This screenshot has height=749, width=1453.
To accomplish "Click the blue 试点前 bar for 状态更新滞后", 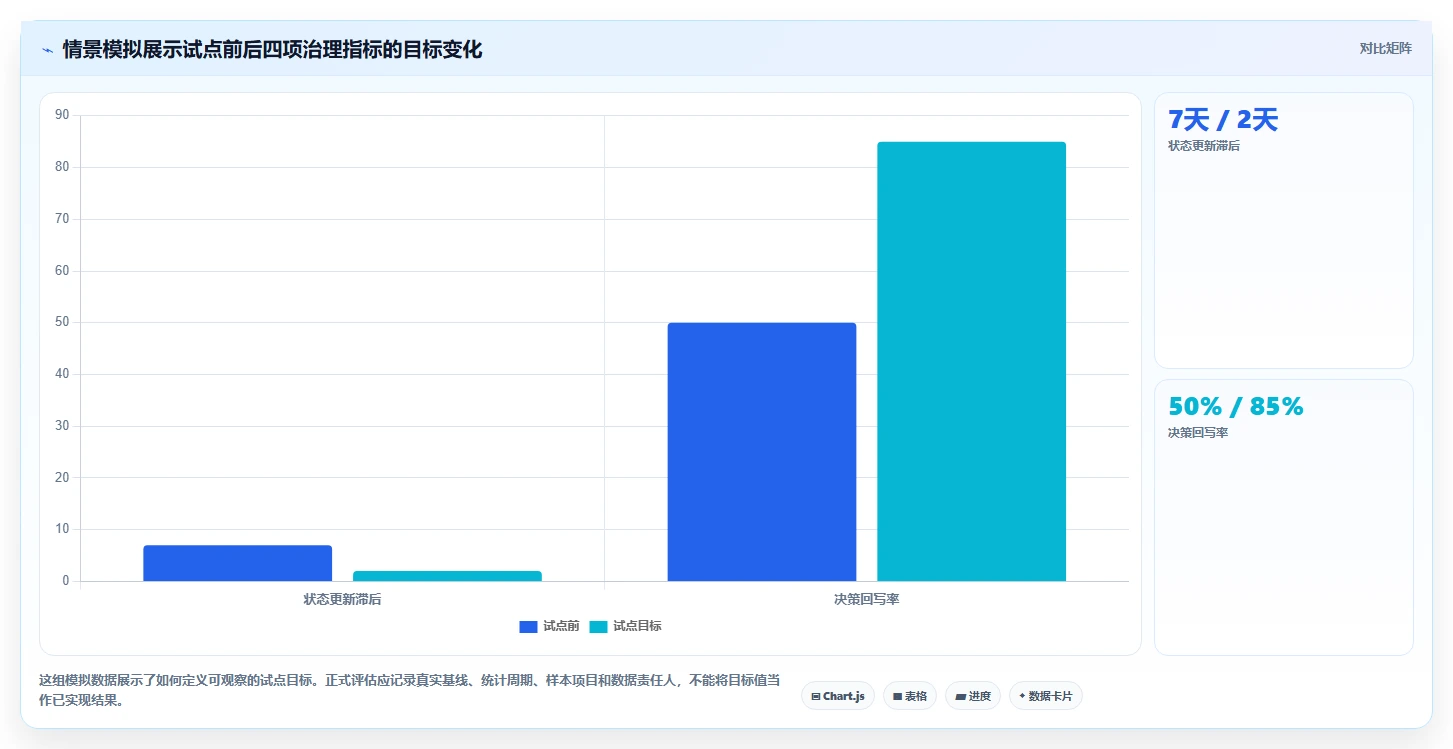I will (237, 563).
